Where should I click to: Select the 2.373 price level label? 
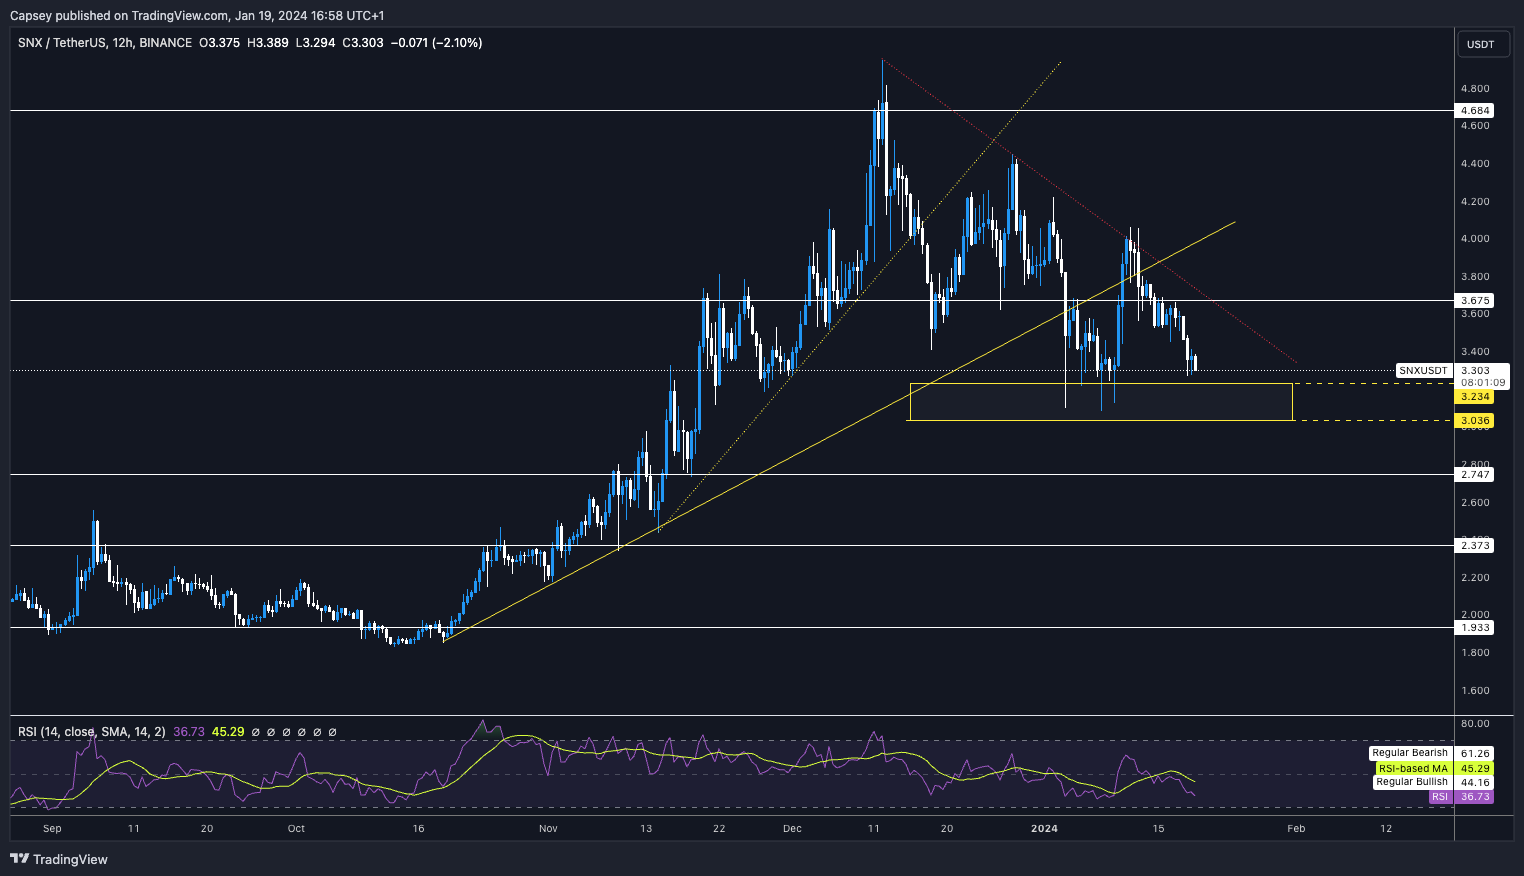(1476, 546)
